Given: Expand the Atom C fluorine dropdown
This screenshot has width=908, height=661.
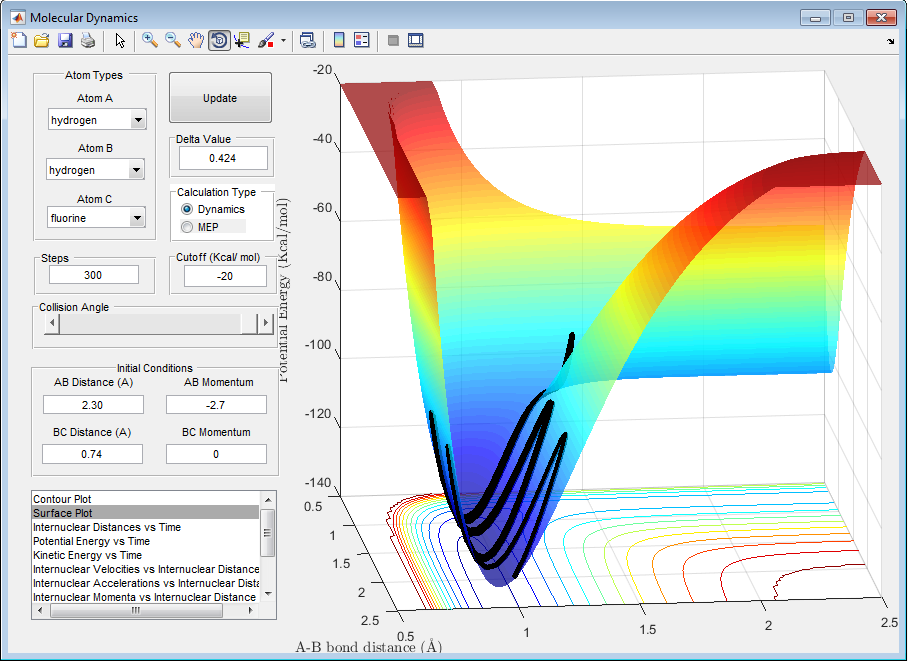Looking at the screenshot, I should click(x=137, y=216).
